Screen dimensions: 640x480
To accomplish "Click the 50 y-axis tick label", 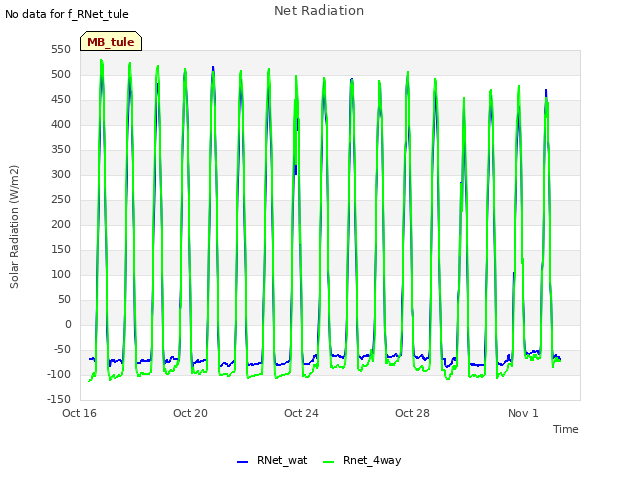I will [64, 300].
